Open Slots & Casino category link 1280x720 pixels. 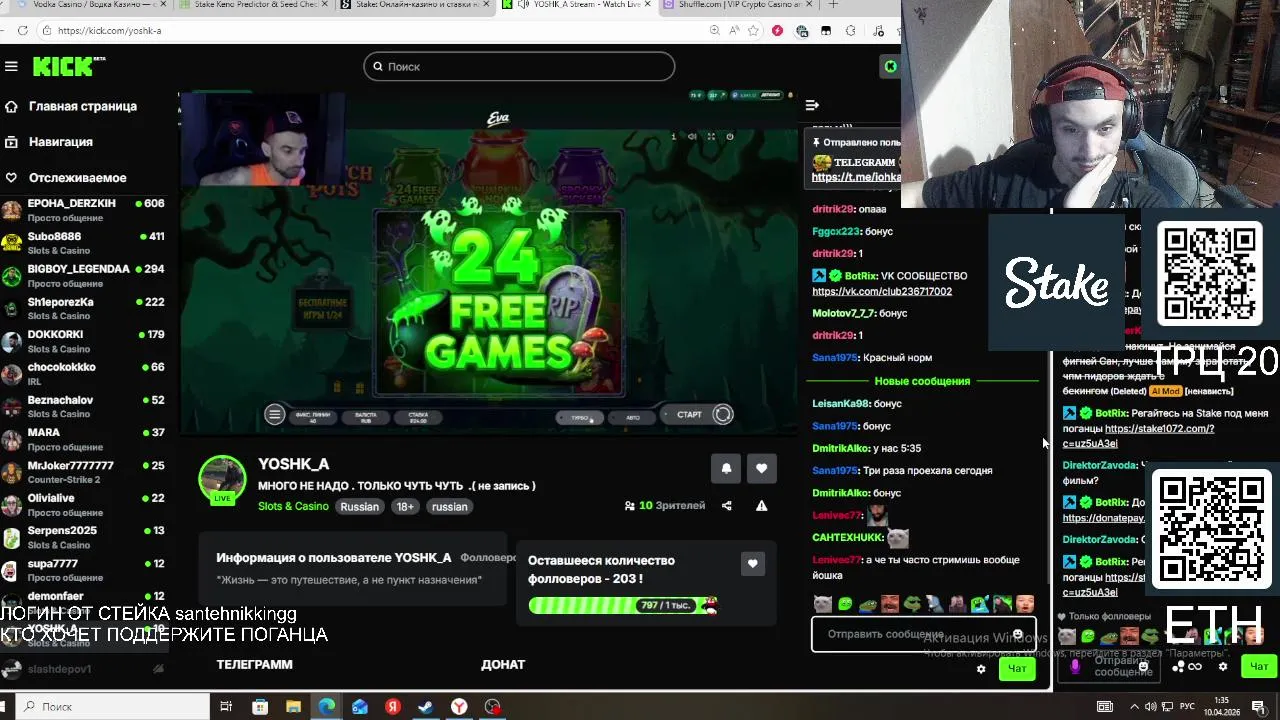[293, 506]
